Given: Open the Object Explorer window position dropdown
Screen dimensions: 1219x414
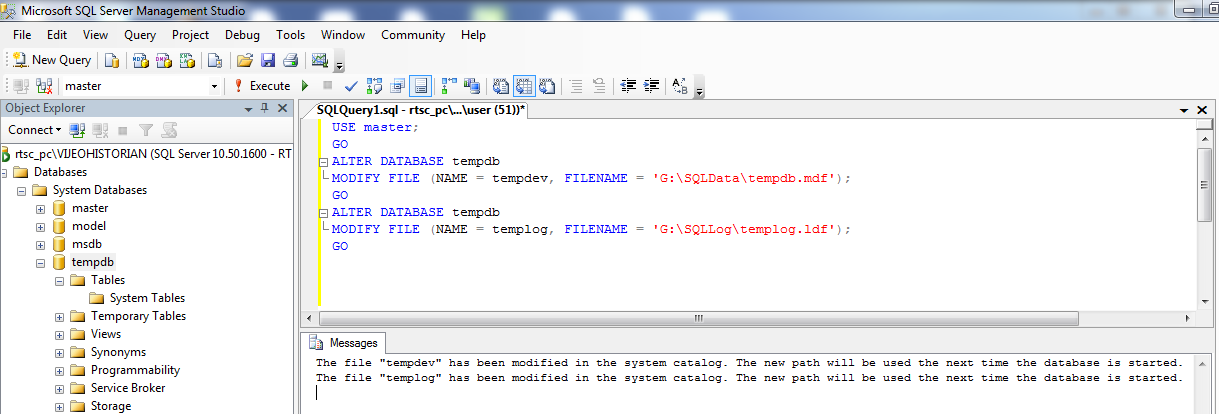Looking at the screenshot, I should 251,108.
